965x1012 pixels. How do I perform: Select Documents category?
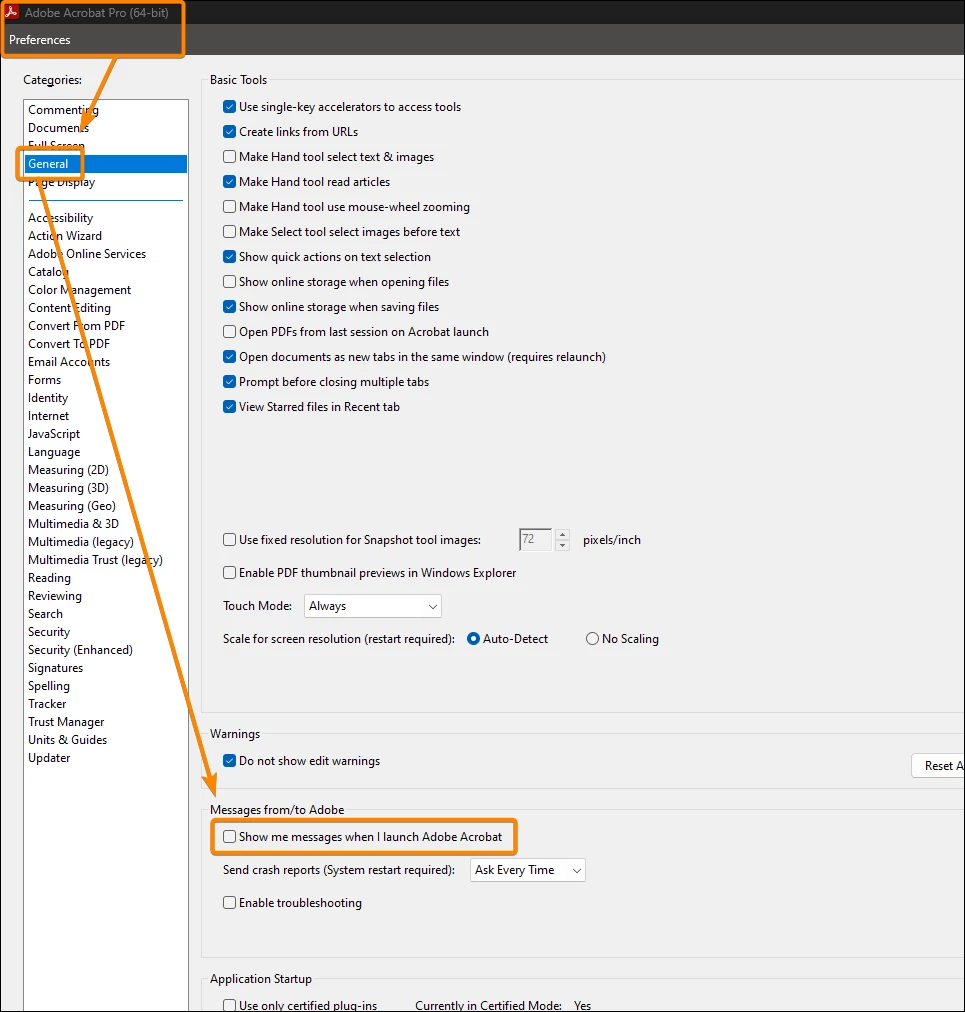58,128
